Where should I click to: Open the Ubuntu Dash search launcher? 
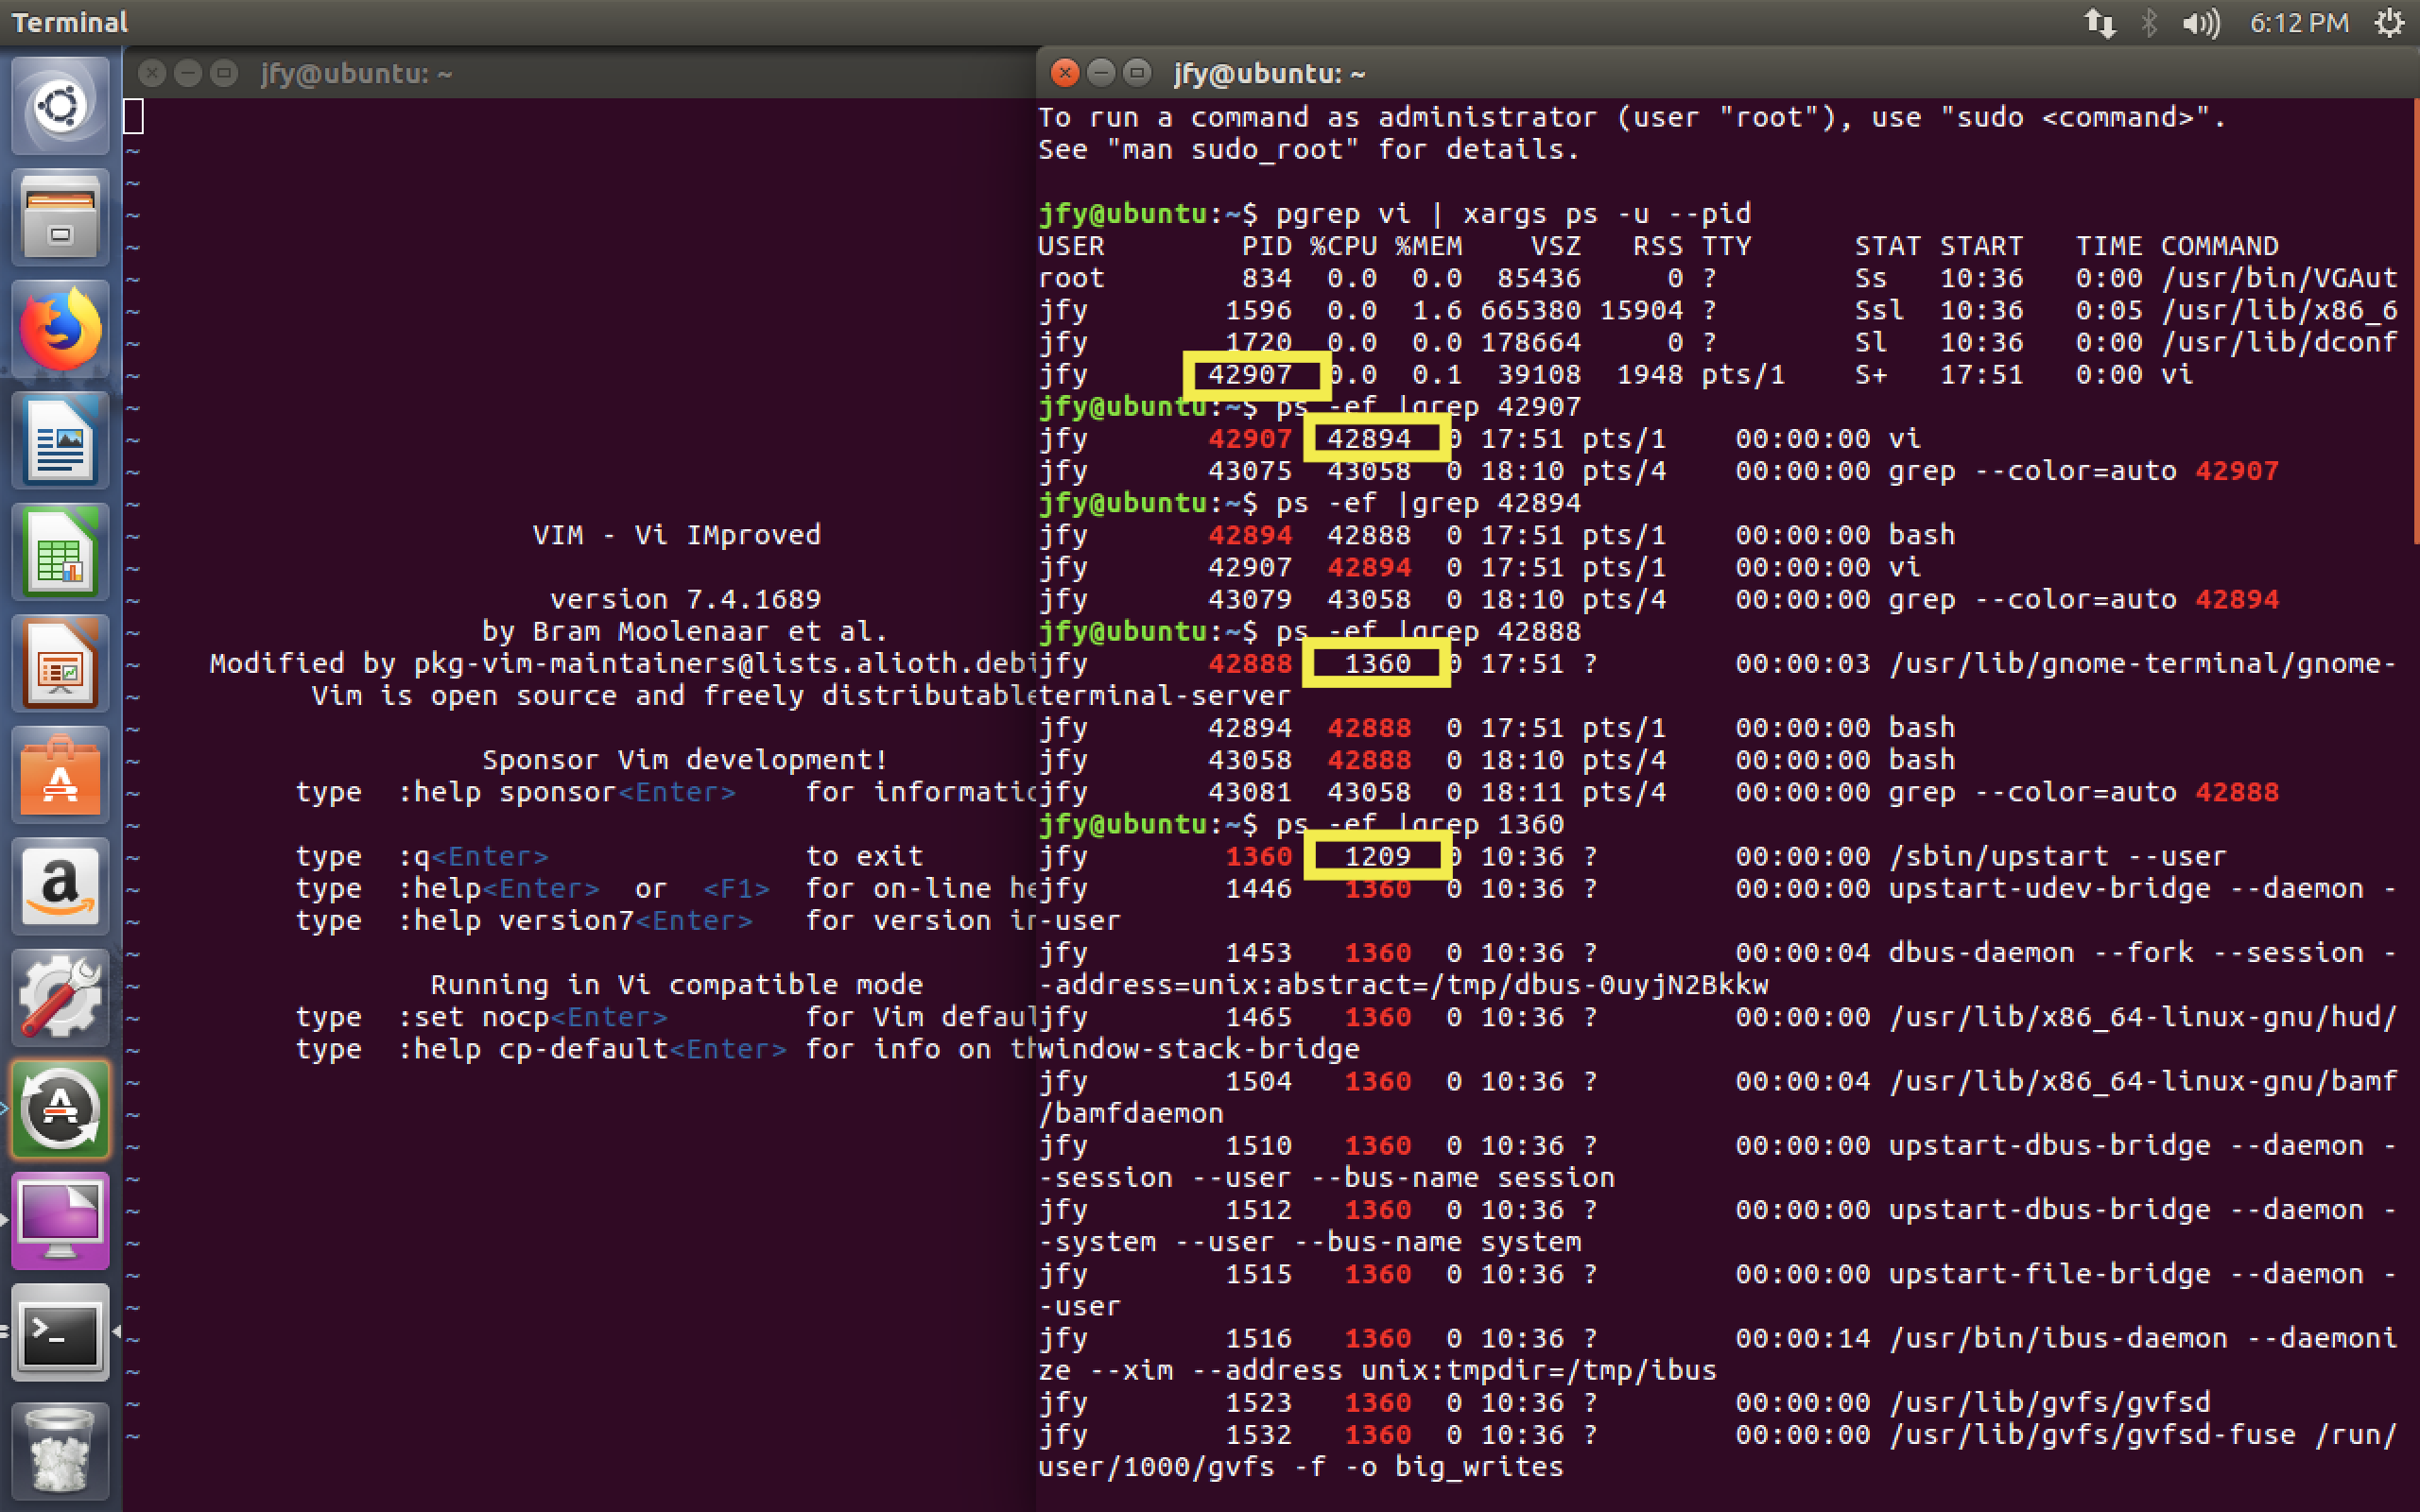[60, 106]
